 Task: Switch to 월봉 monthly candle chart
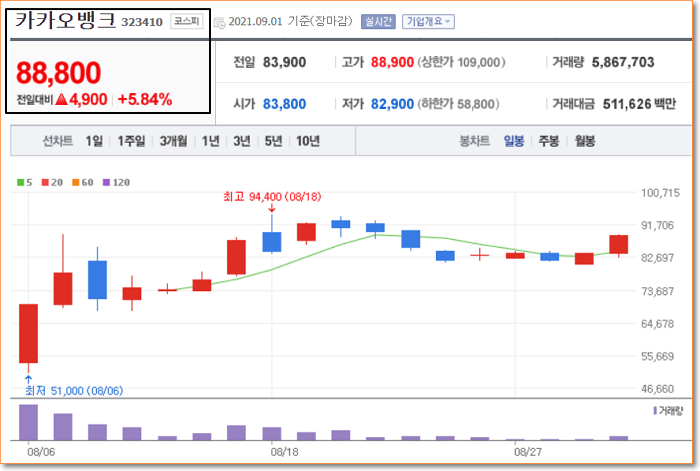(x=585, y=141)
